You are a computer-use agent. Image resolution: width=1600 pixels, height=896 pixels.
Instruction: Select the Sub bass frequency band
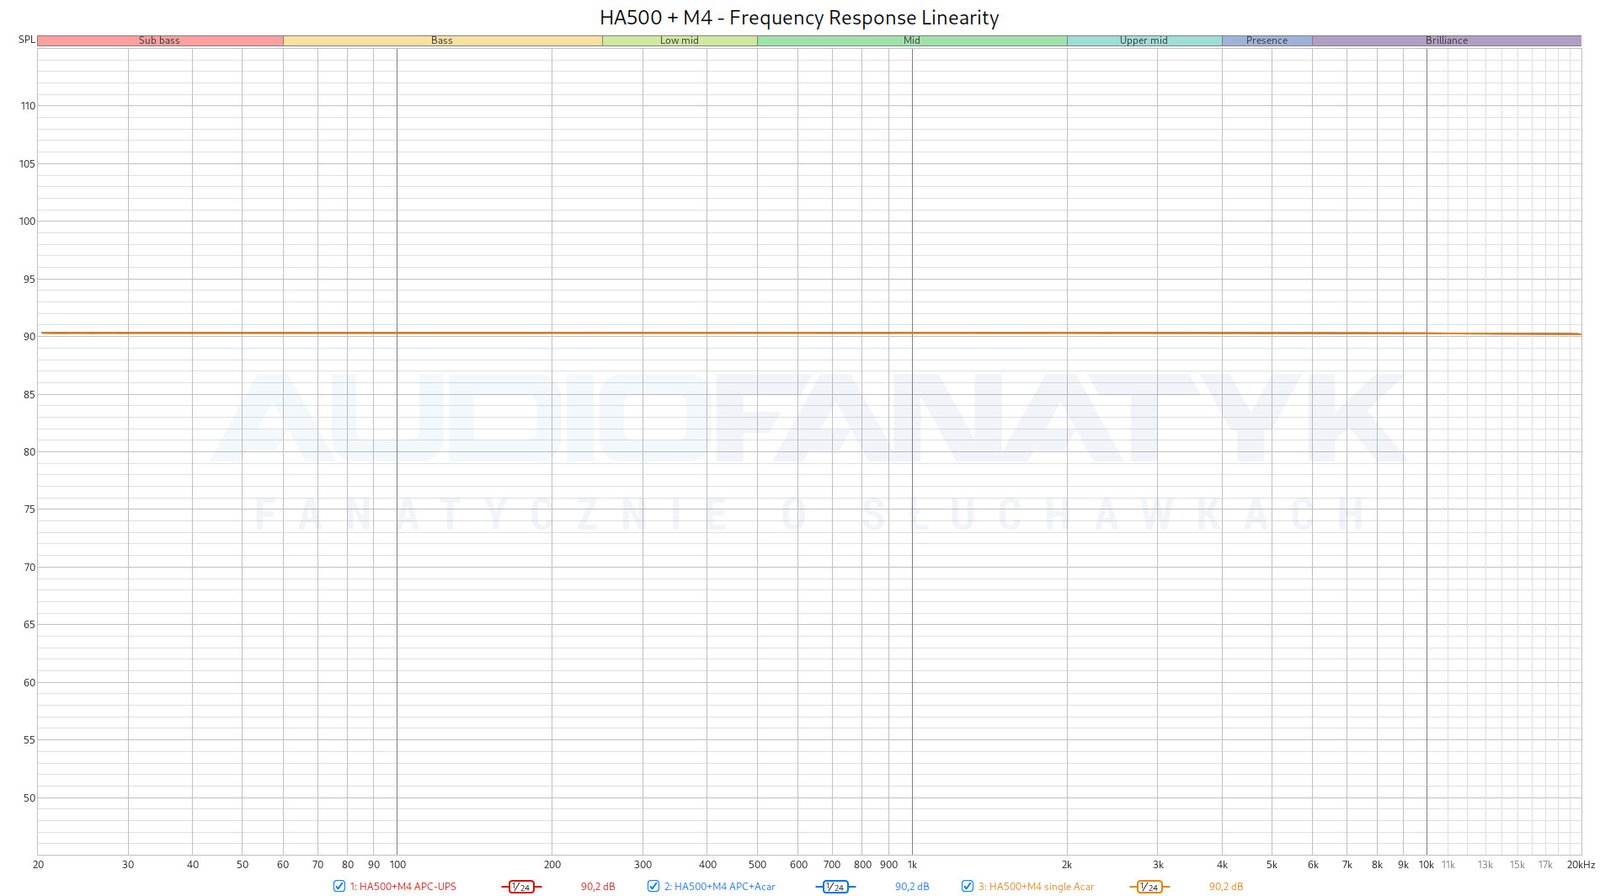click(x=160, y=41)
